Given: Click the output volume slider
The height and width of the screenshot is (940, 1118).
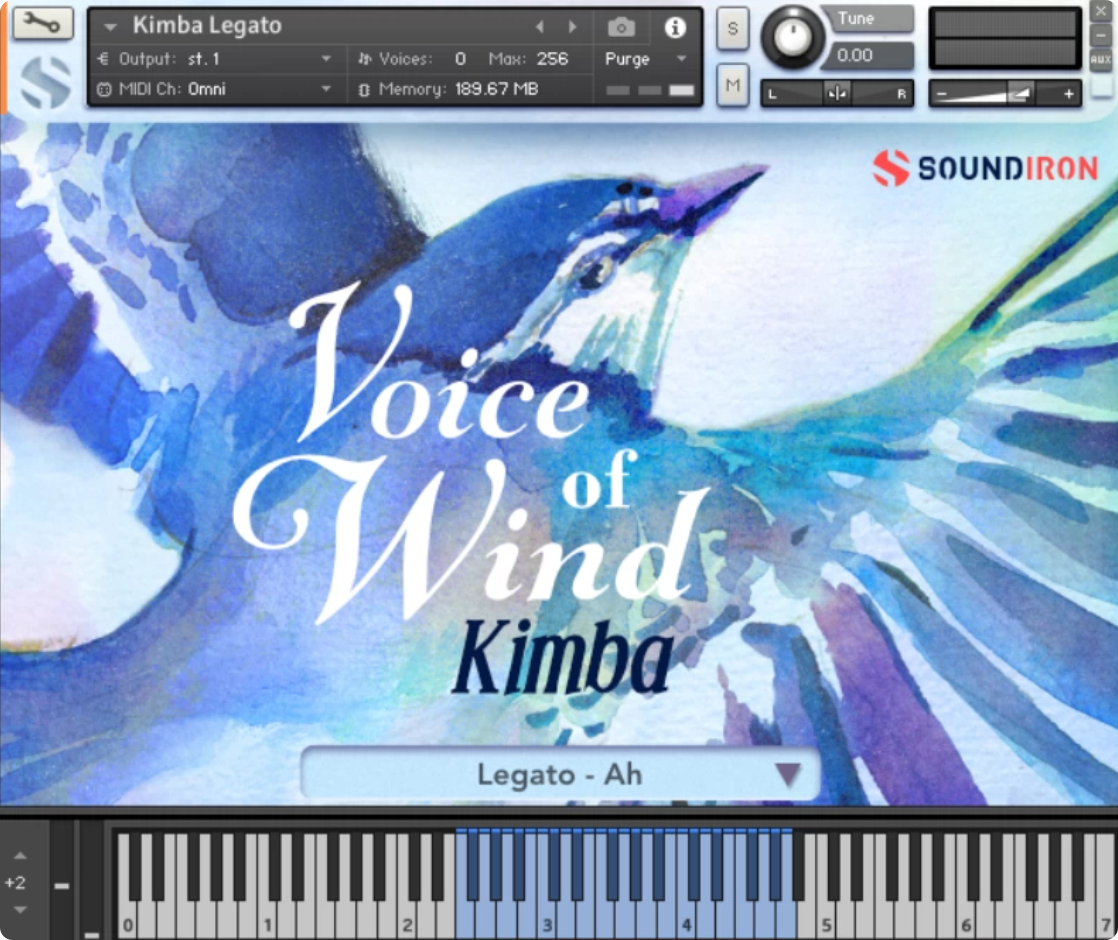Looking at the screenshot, I should click(1005, 93).
